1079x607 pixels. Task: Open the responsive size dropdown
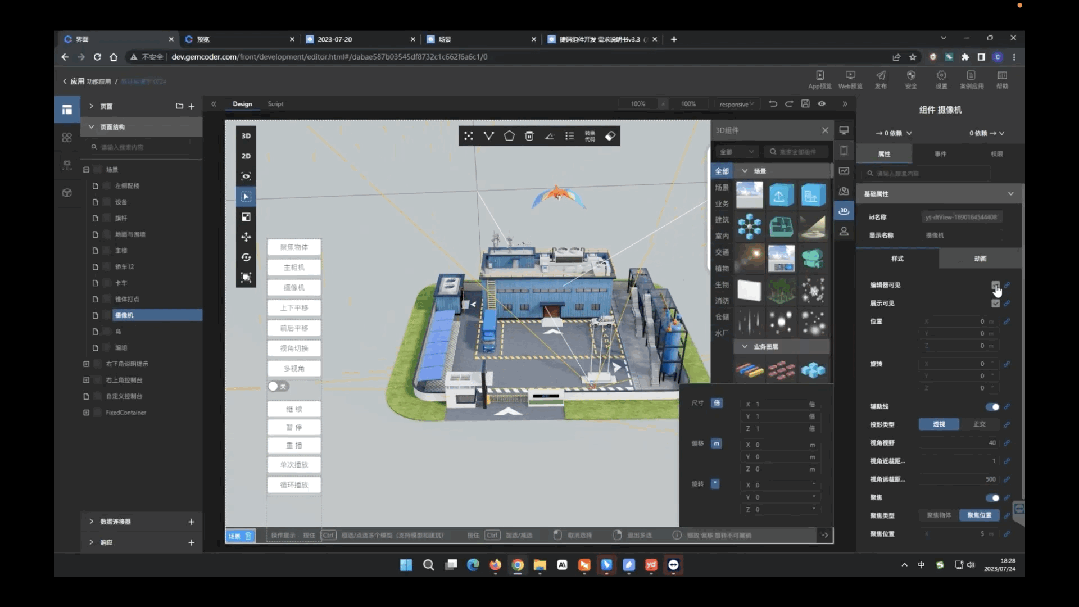[x=736, y=105]
